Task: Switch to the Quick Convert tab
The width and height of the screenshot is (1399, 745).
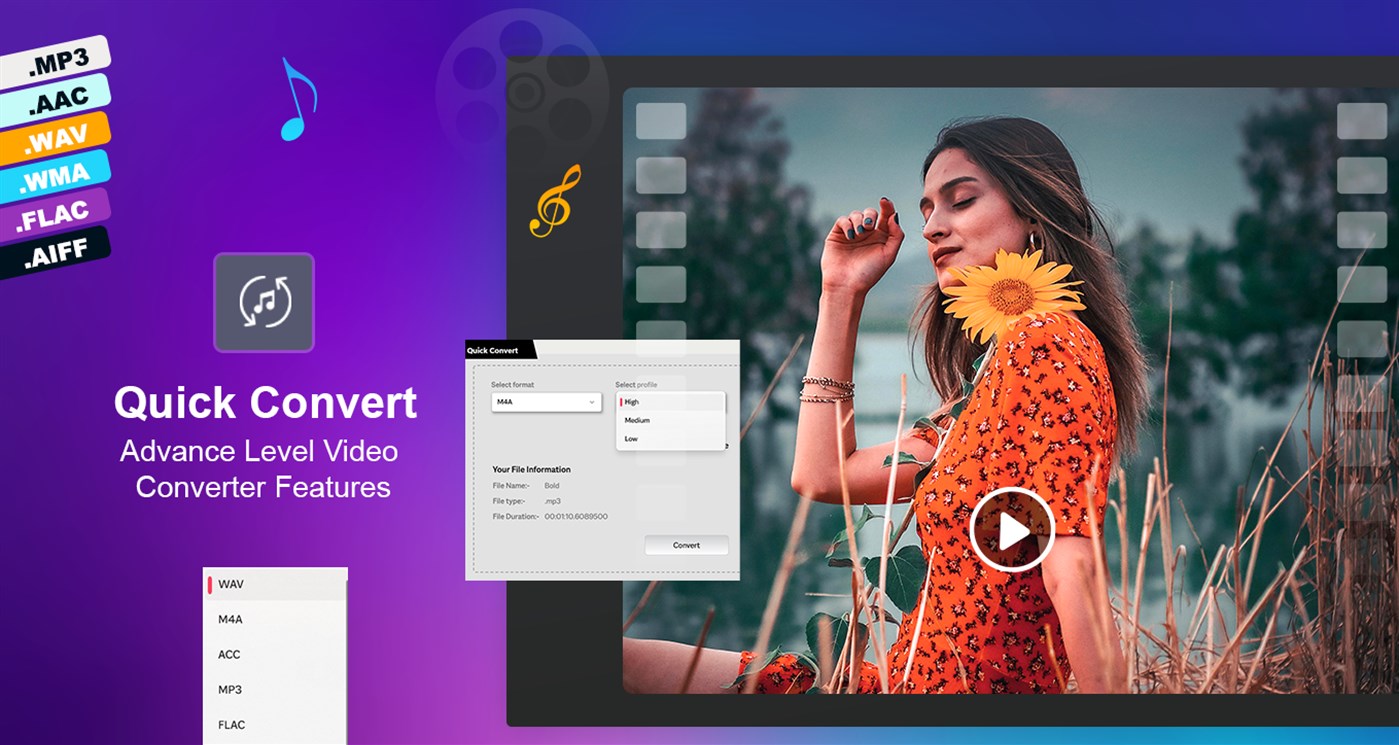Action: pyautogui.click(x=492, y=350)
